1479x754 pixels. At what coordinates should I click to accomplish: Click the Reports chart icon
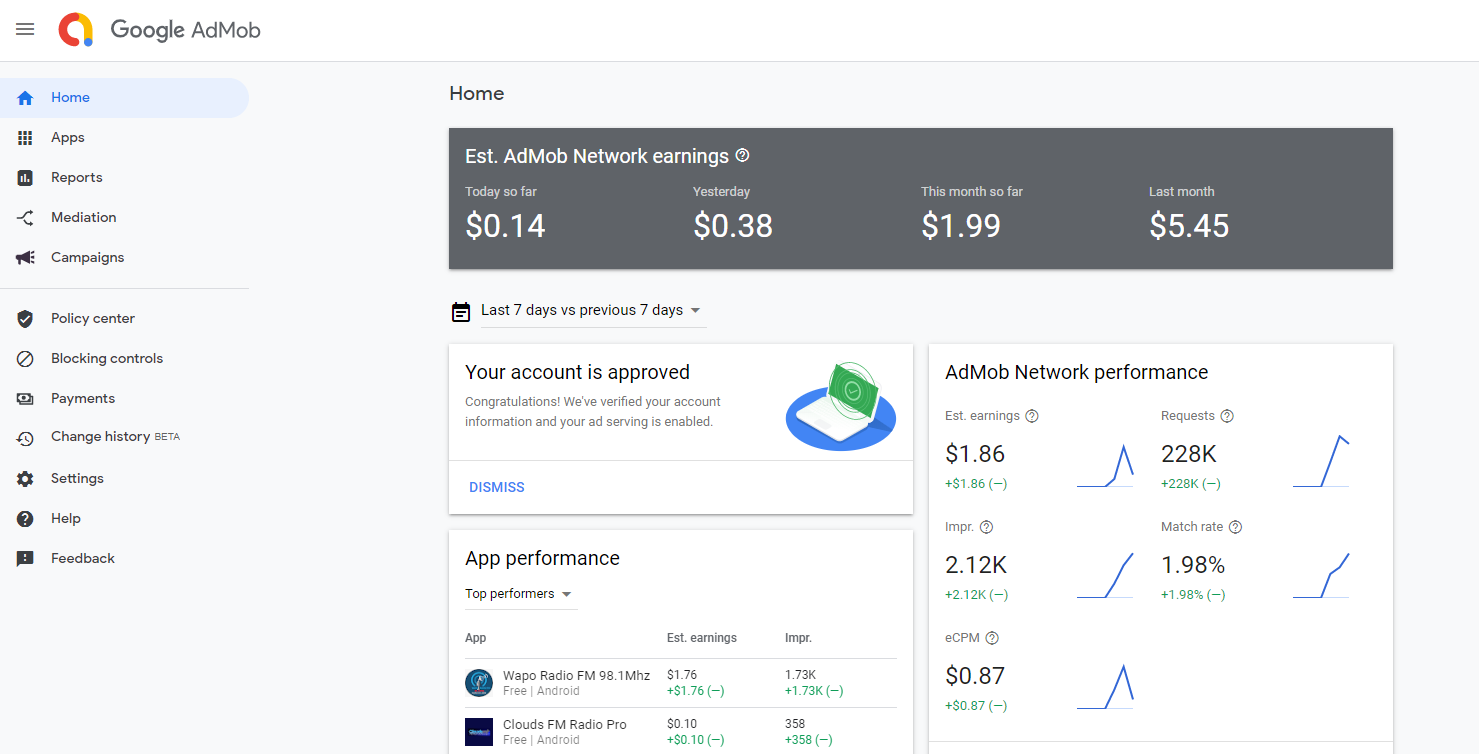point(26,178)
